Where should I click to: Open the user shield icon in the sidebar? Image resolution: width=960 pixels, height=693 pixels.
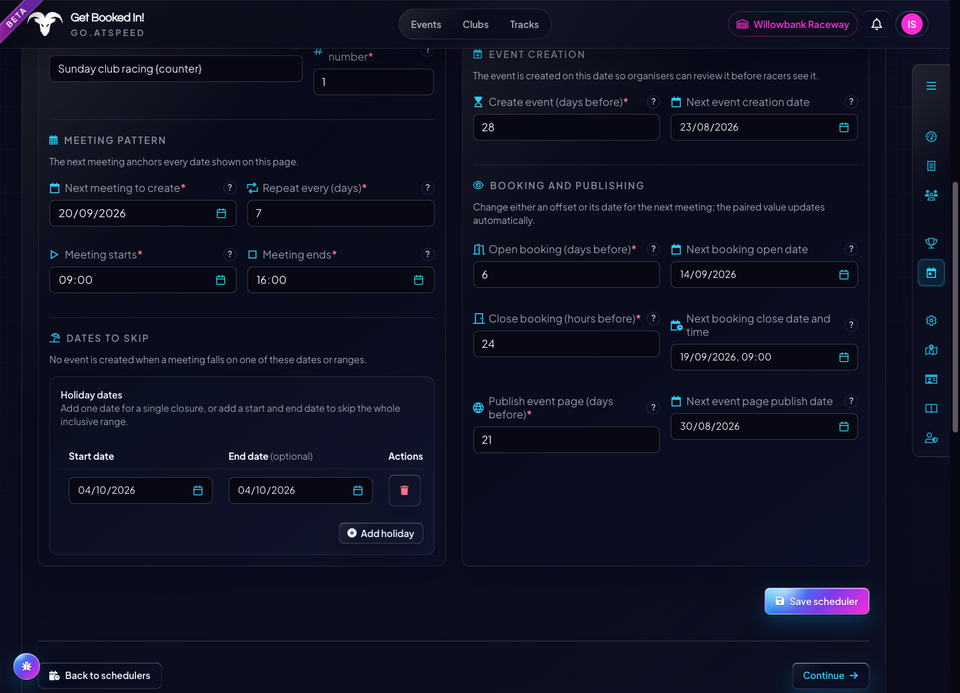pos(931,438)
